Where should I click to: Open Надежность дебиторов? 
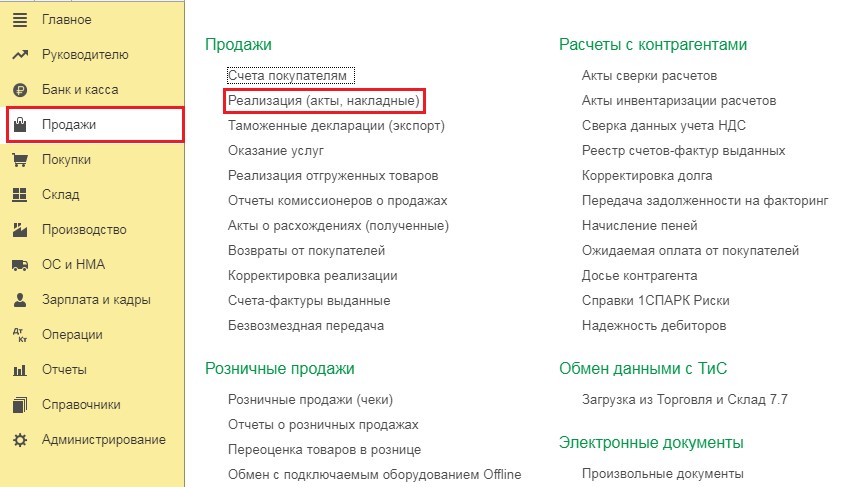(x=654, y=325)
